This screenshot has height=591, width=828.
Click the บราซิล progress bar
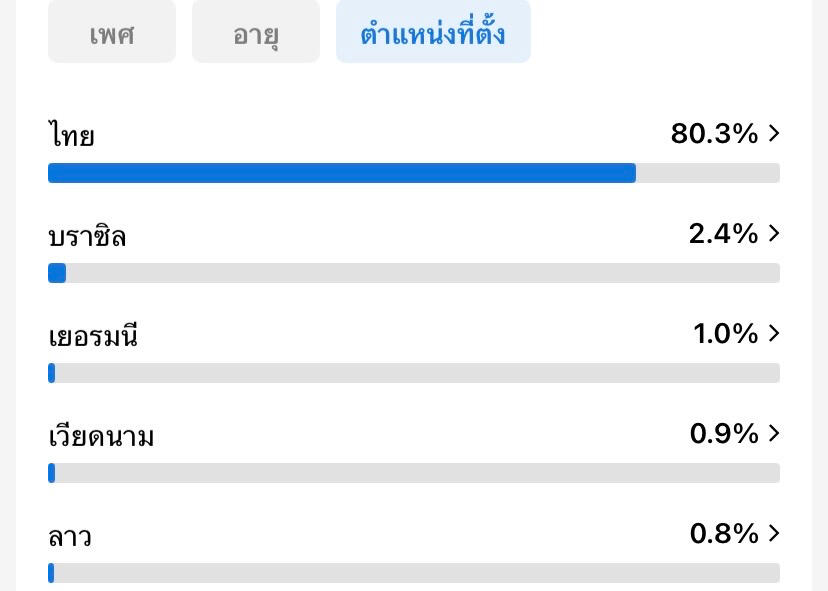click(414, 273)
